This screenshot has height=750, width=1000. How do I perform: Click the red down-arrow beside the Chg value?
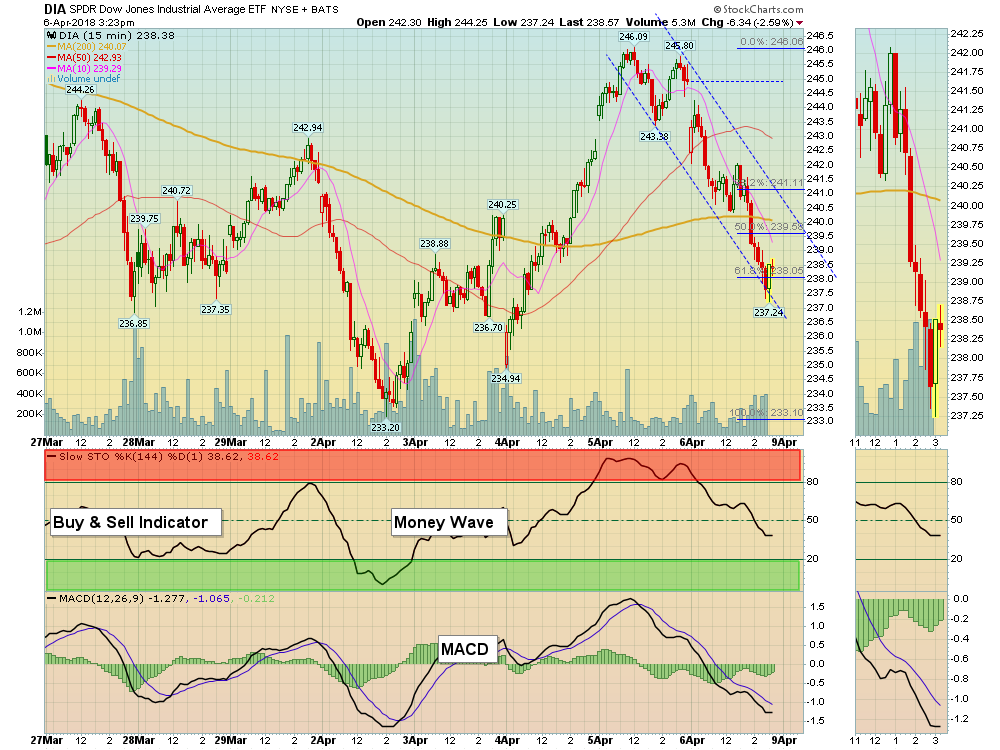coord(800,23)
